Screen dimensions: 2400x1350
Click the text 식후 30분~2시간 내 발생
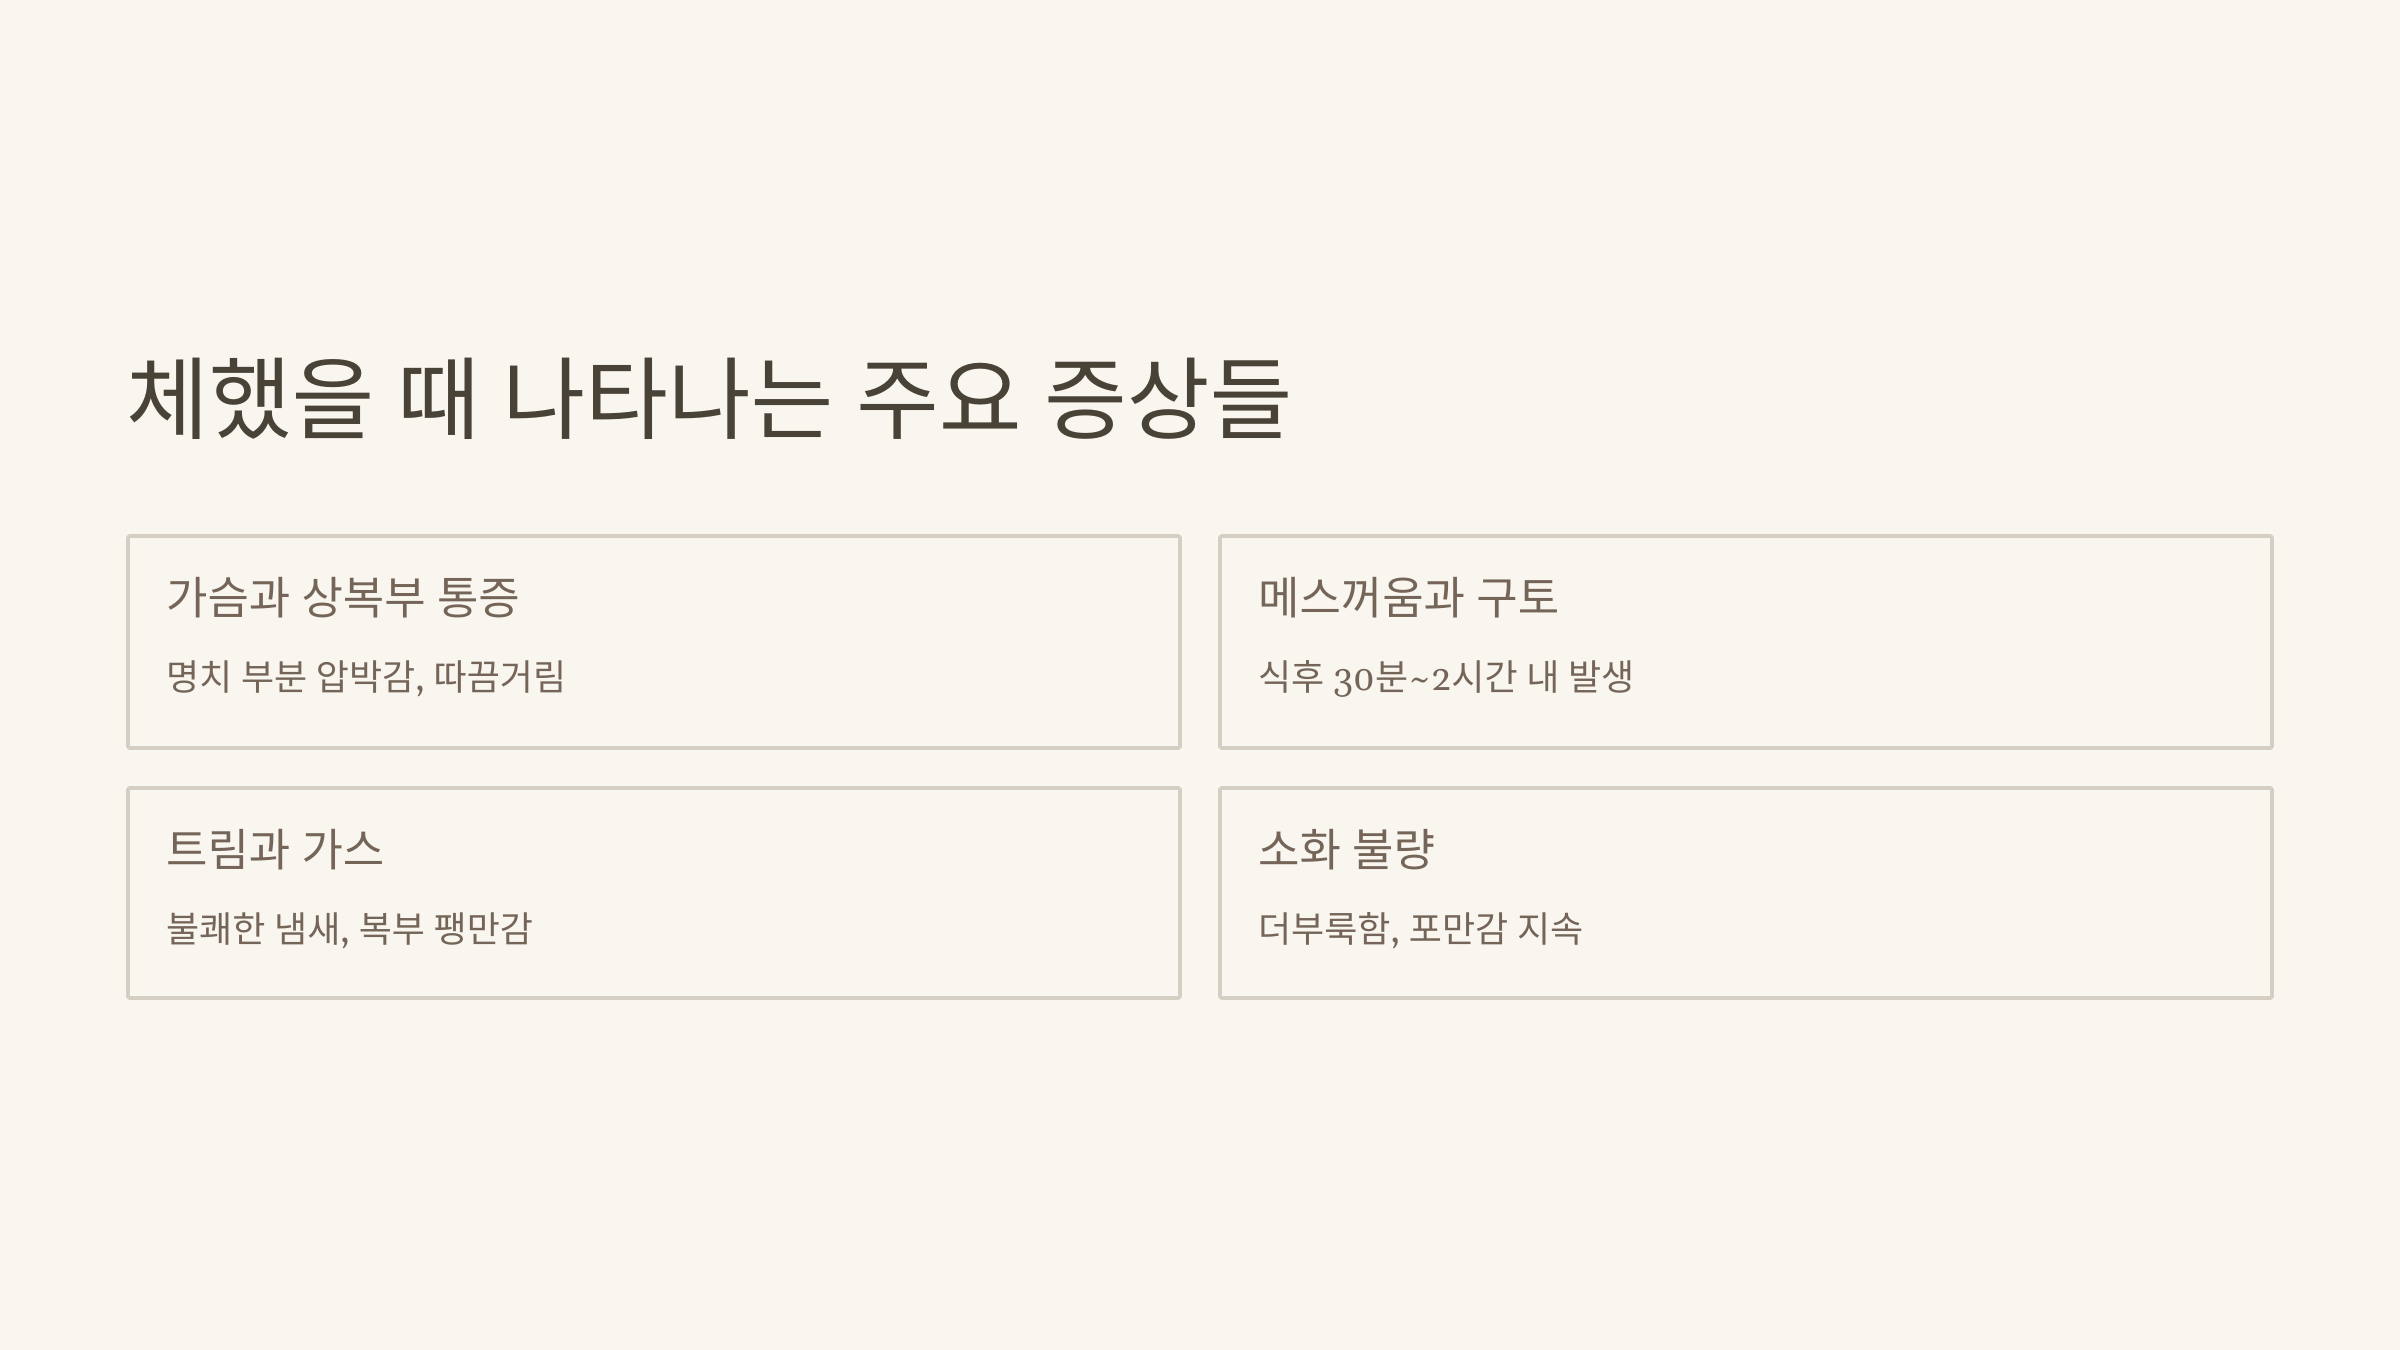click(x=1446, y=677)
